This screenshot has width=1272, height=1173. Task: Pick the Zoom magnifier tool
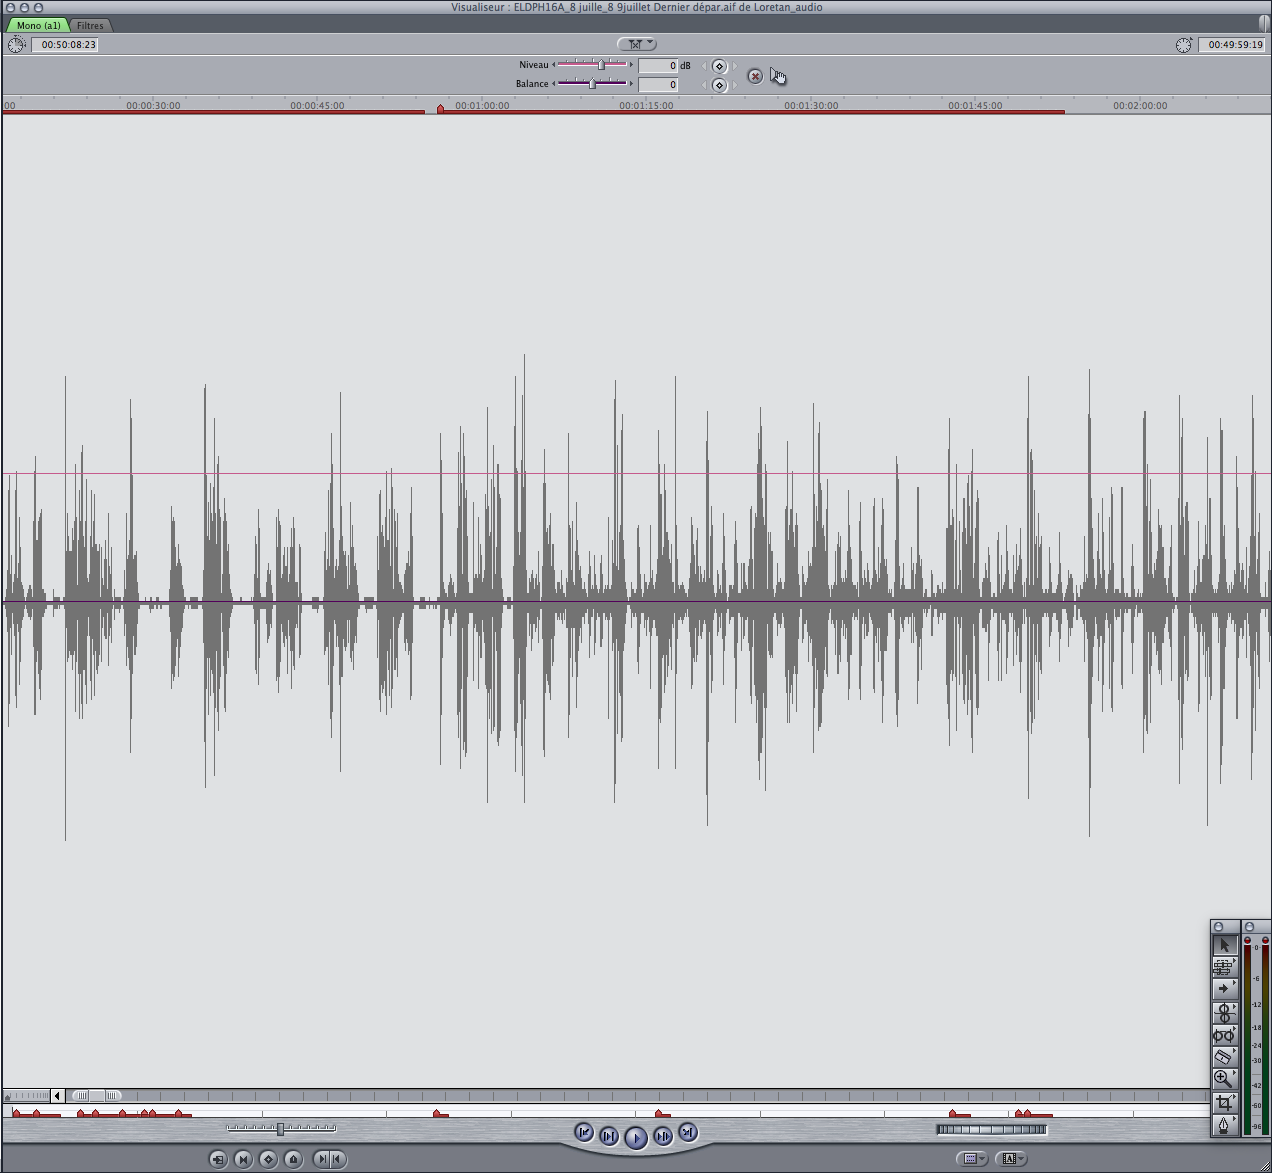(1224, 1079)
